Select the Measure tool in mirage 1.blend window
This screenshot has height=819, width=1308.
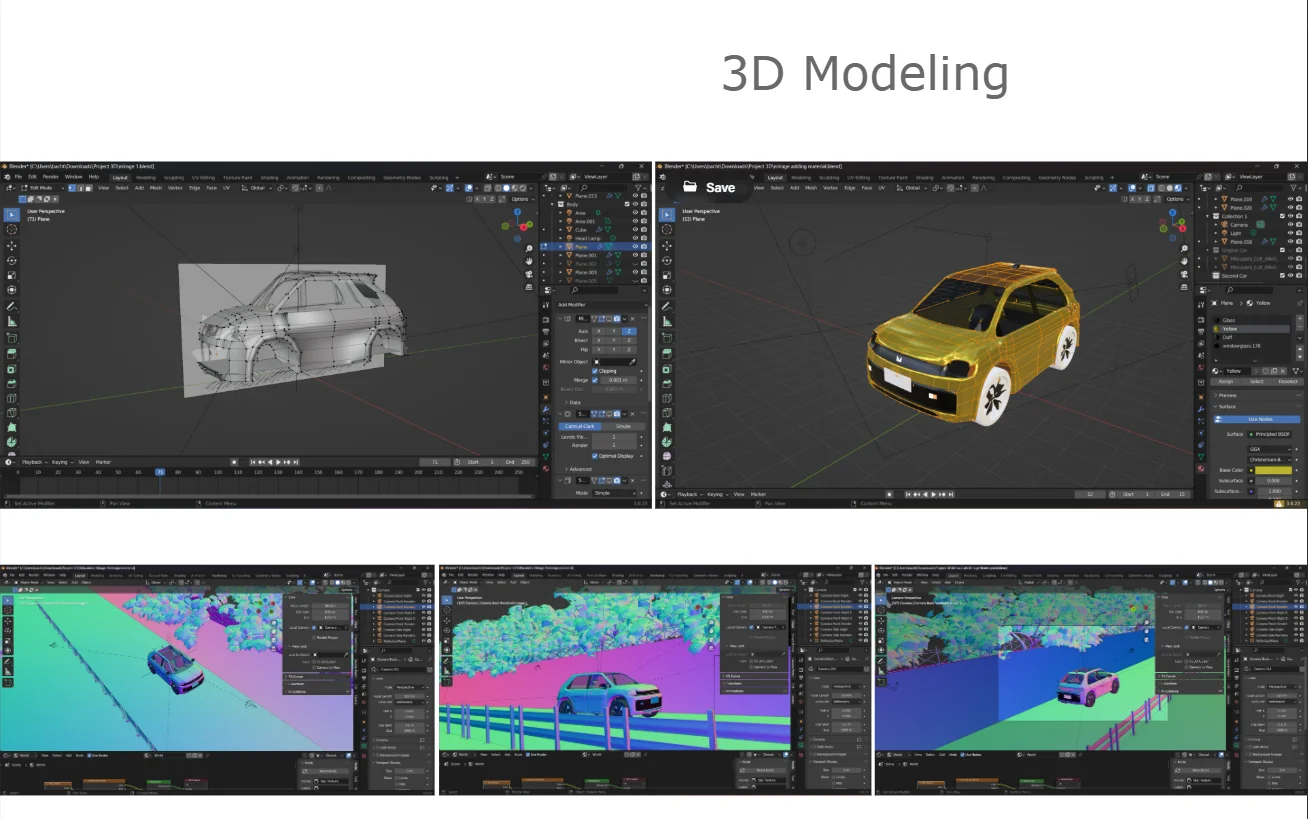tap(12, 322)
